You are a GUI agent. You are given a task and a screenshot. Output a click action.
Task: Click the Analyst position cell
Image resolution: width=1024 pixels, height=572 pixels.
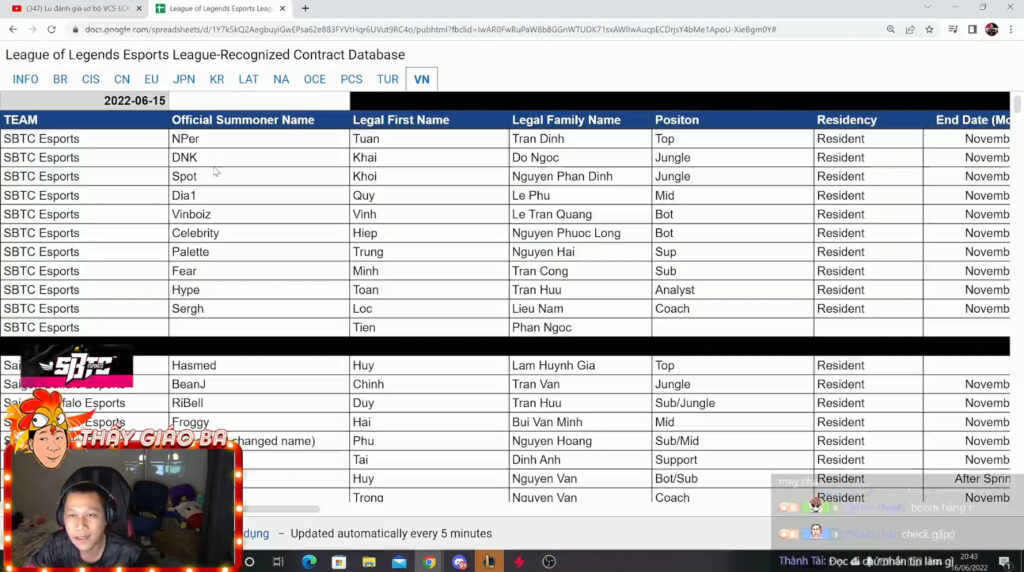[x=733, y=290]
